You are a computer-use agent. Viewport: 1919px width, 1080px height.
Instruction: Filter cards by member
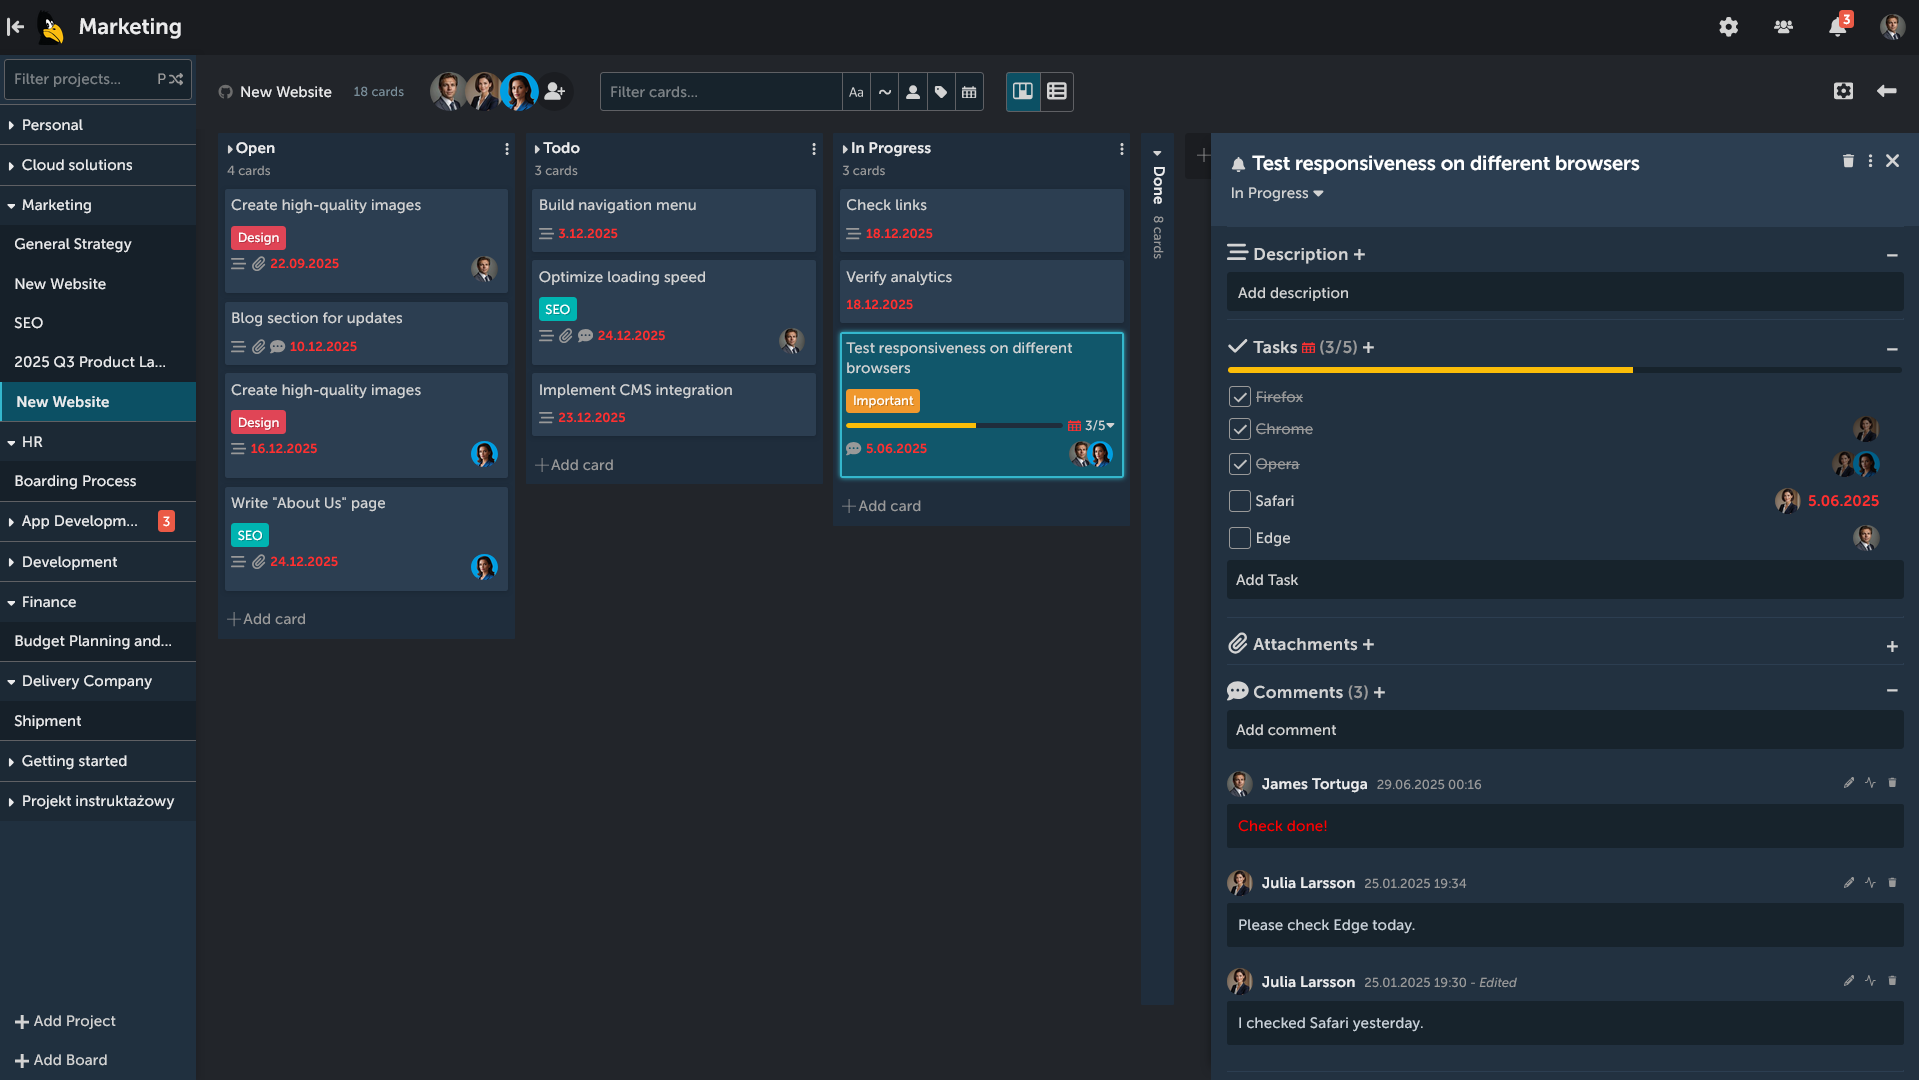coord(912,91)
